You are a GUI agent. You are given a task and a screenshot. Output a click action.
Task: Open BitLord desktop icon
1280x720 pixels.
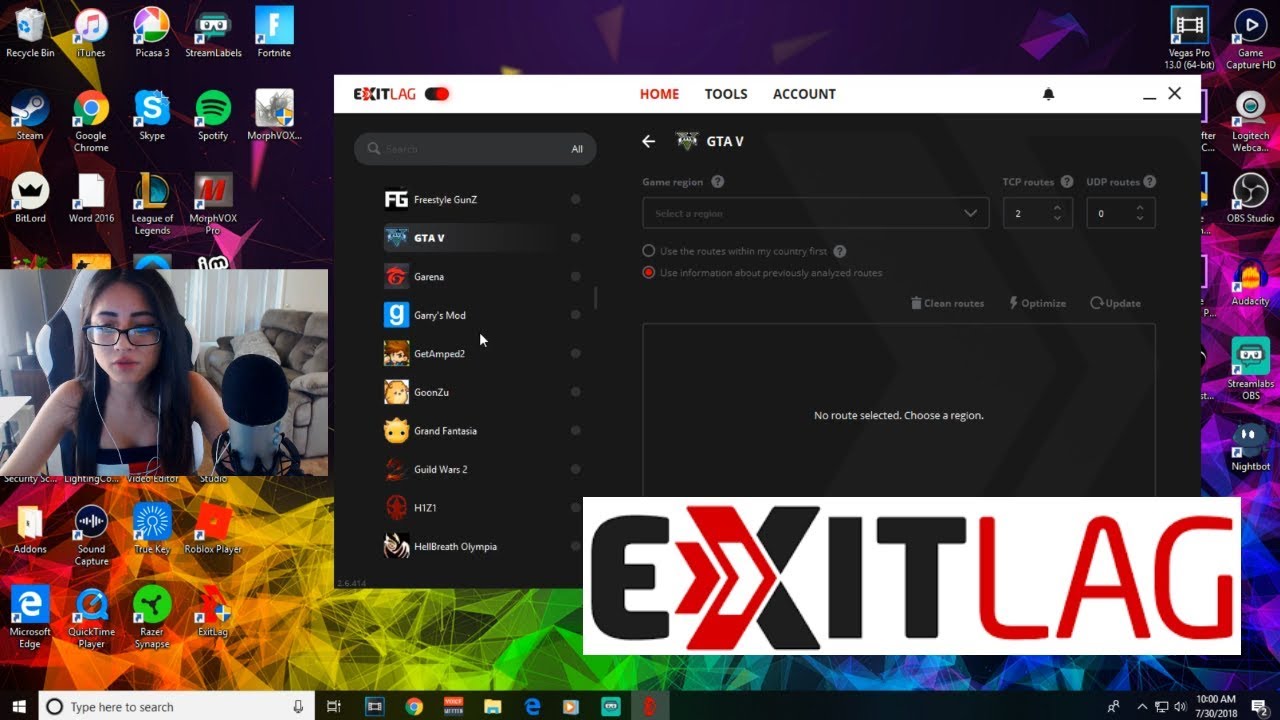pyautogui.click(x=30, y=198)
